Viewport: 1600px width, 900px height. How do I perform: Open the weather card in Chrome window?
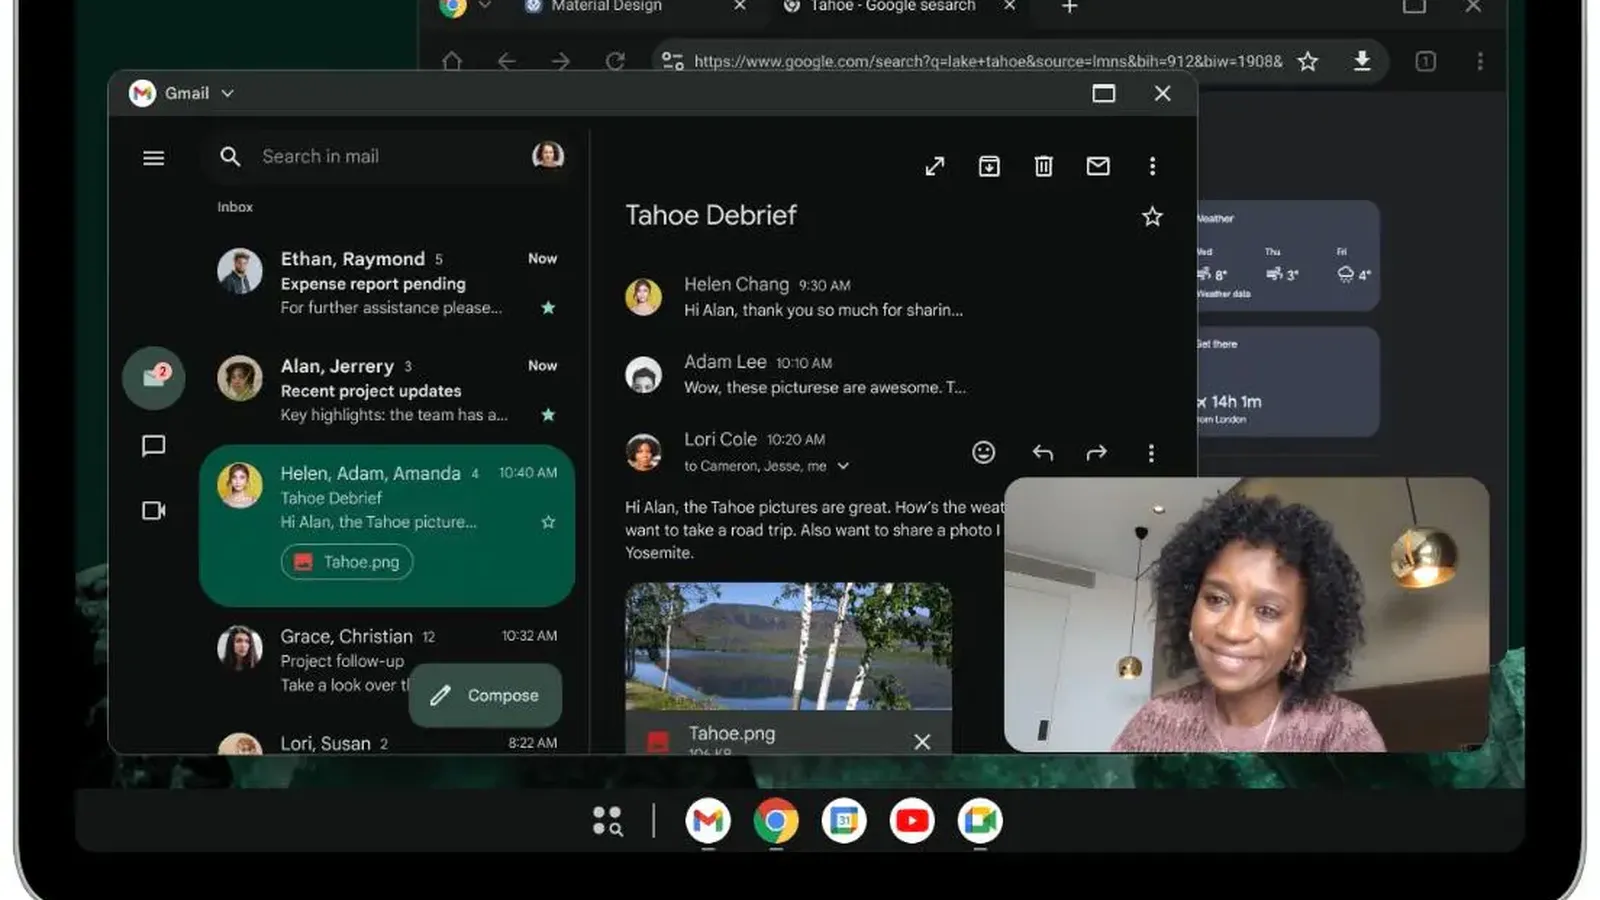[x=1288, y=256]
